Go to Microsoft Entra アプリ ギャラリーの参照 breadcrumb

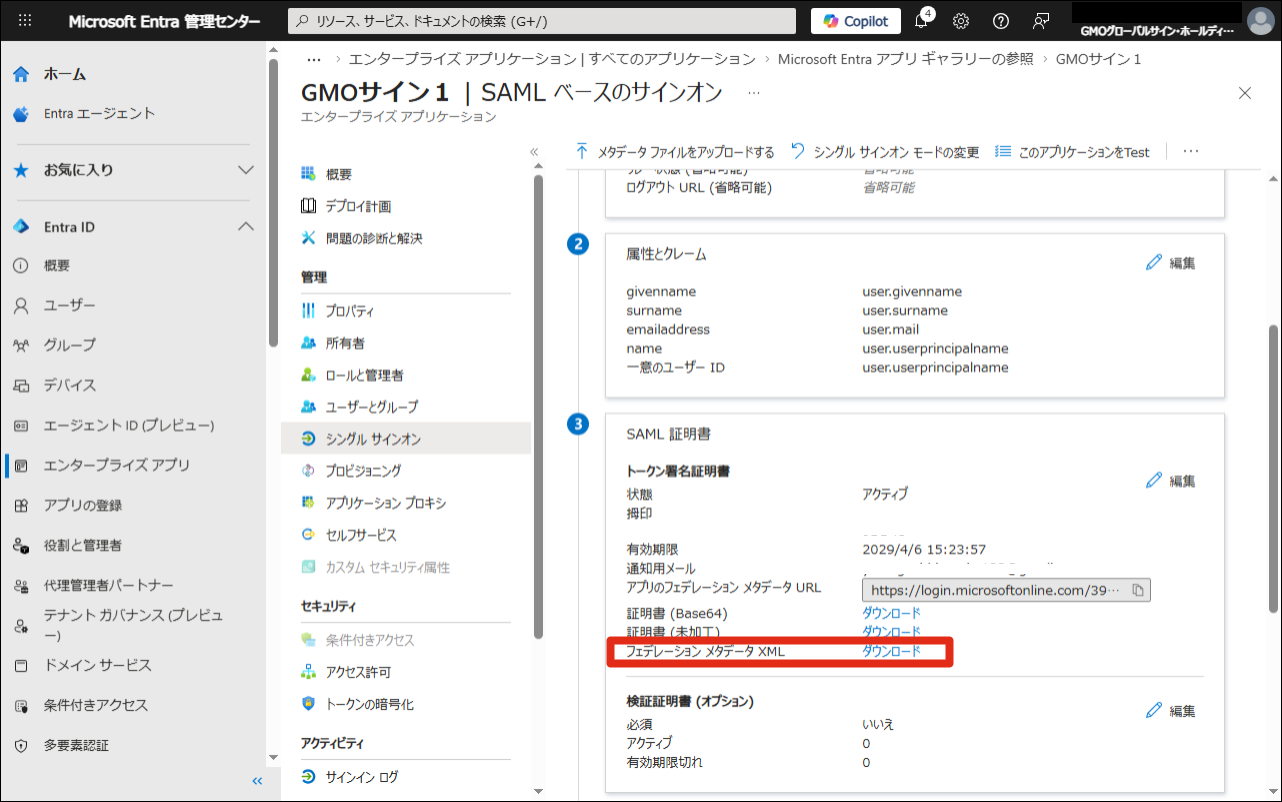[x=905, y=59]
